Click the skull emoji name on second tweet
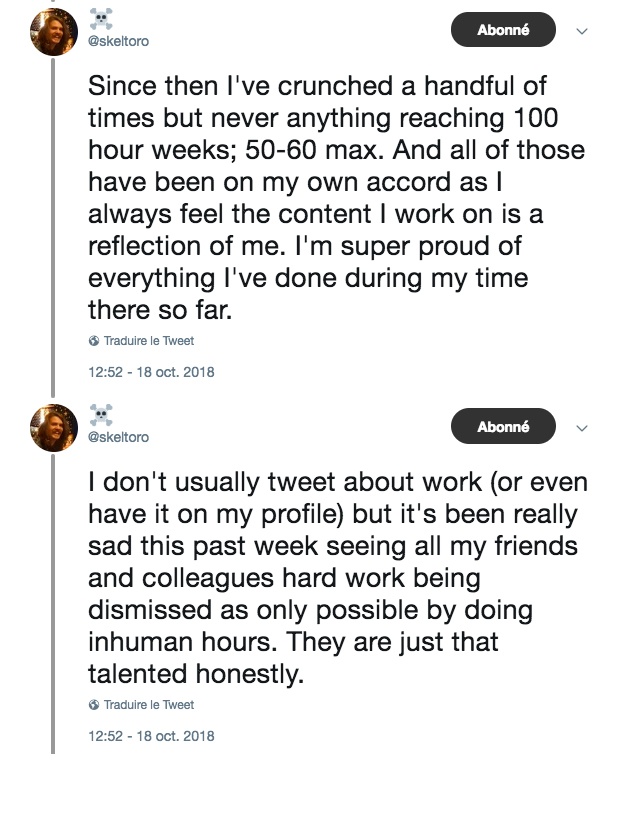Viewport: 625px width, 840px height. (x=102, y=415)
